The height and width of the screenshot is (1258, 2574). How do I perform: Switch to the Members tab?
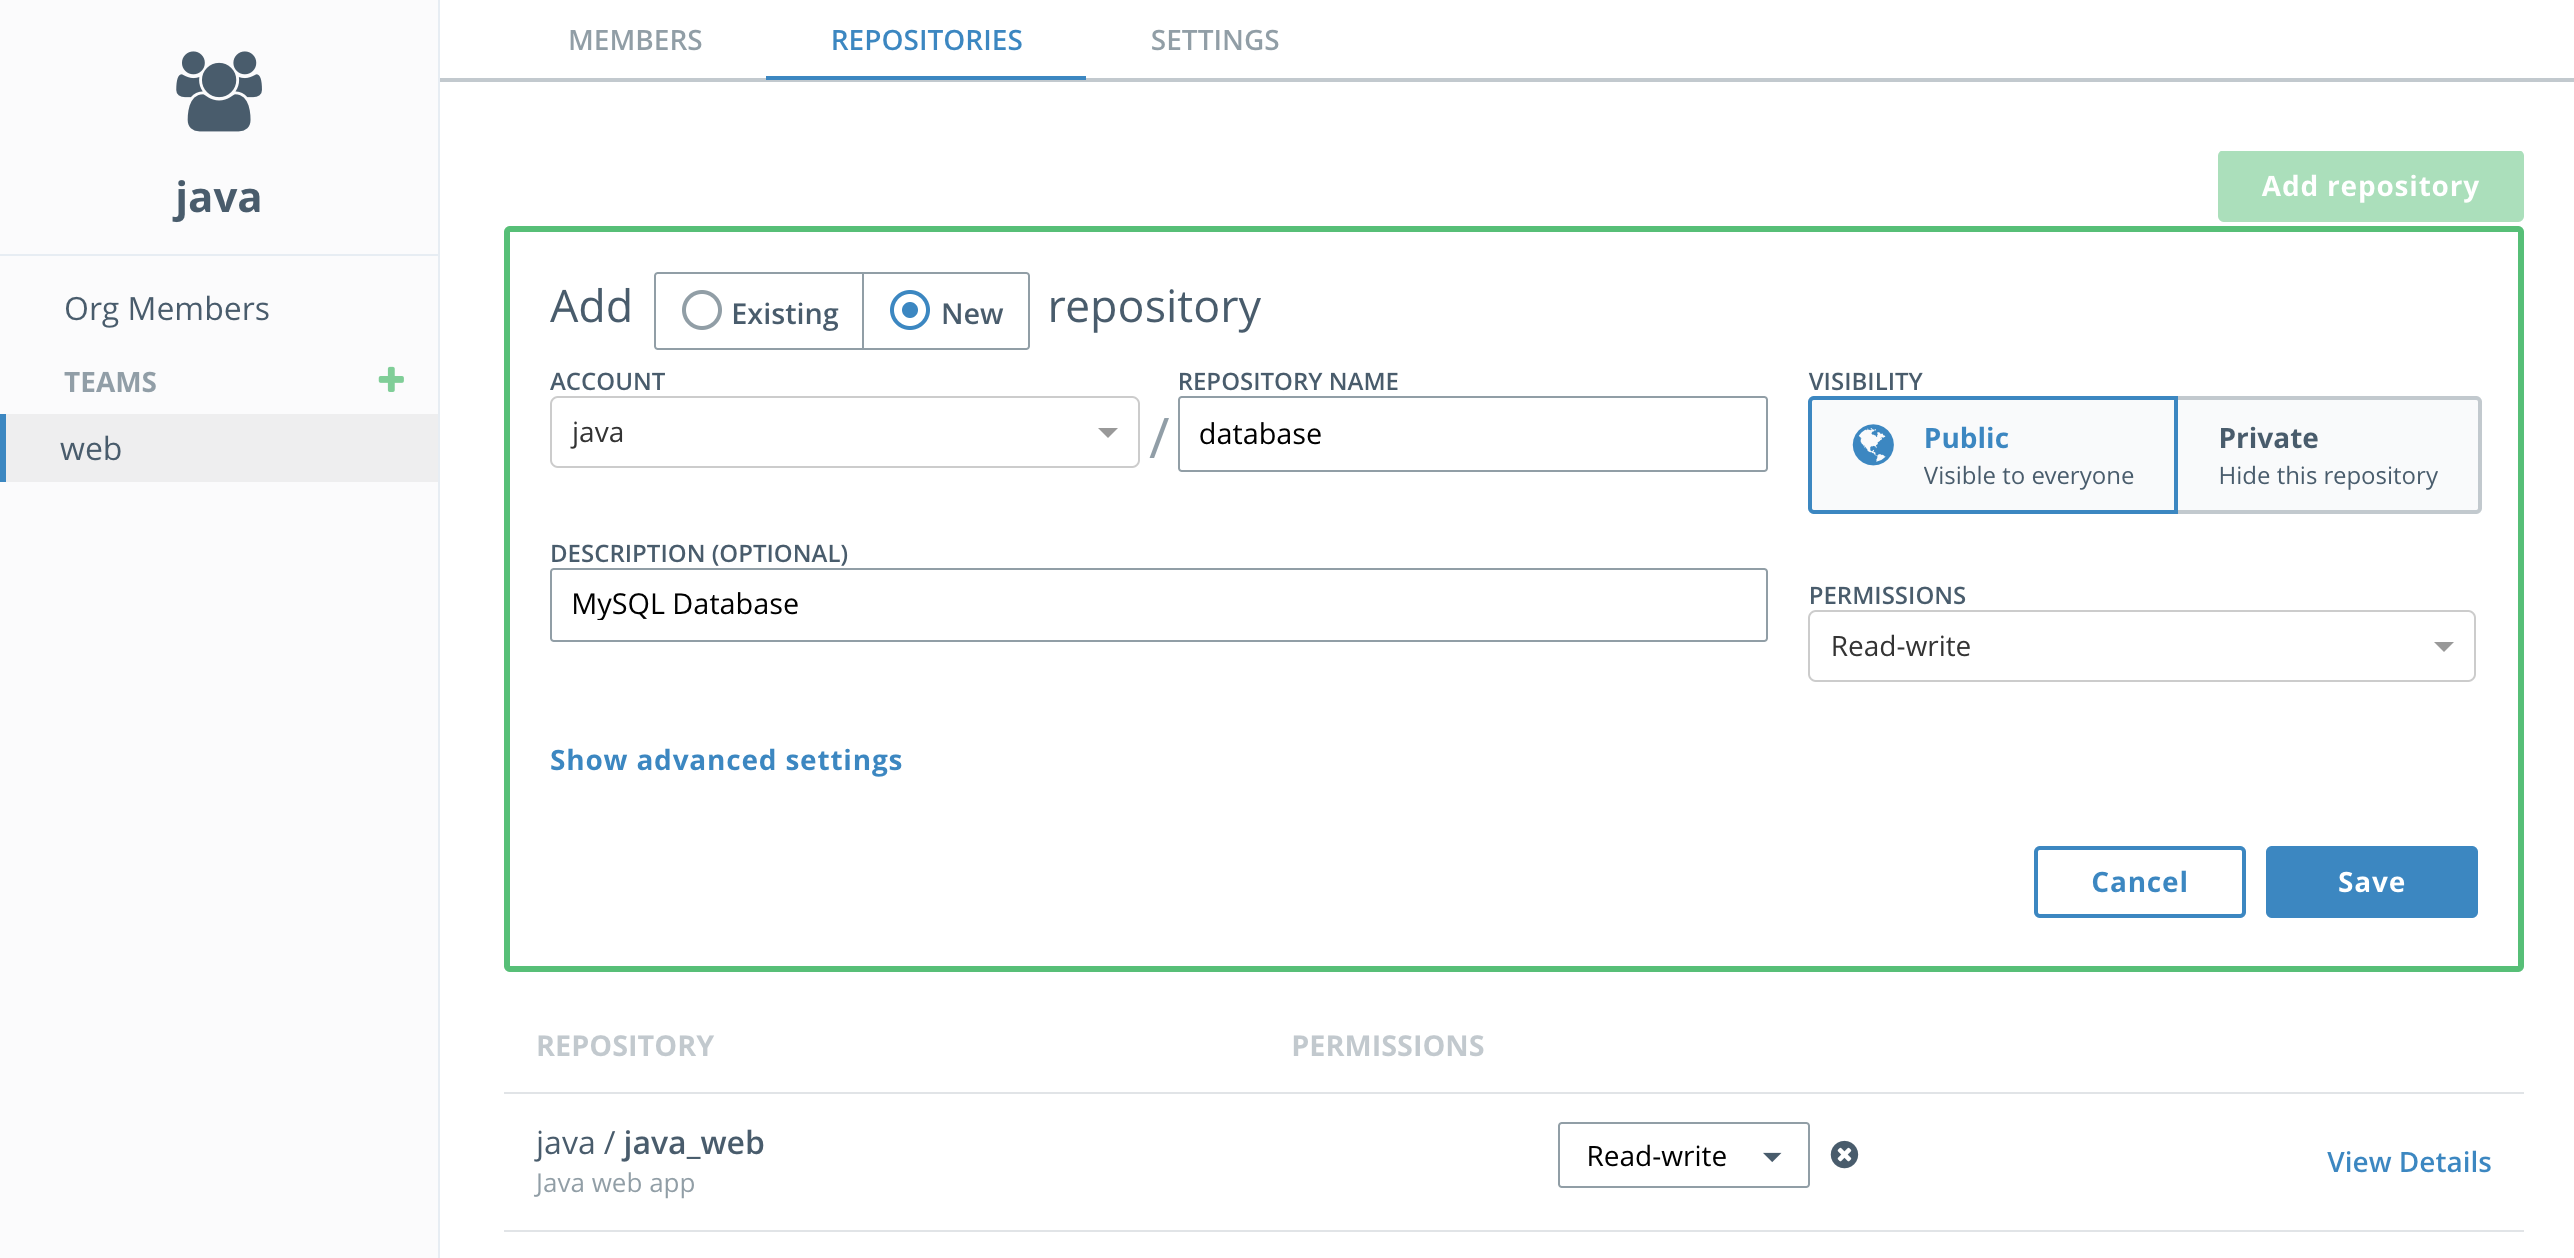(635, 40)
